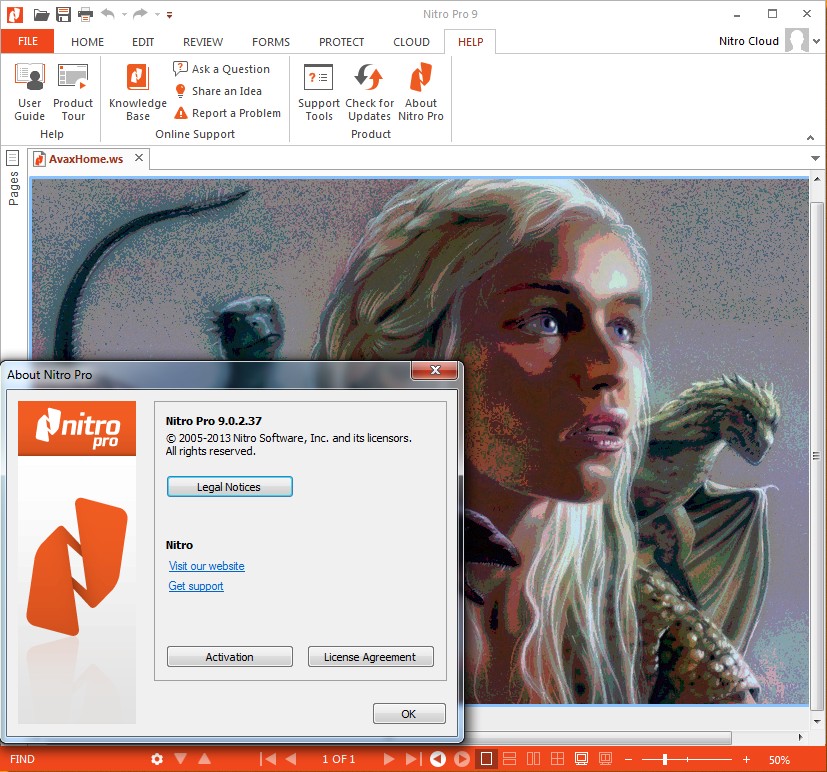Toggle full screen view
The height and width of the screenshot is (772, 827).
tap(581, 759)
